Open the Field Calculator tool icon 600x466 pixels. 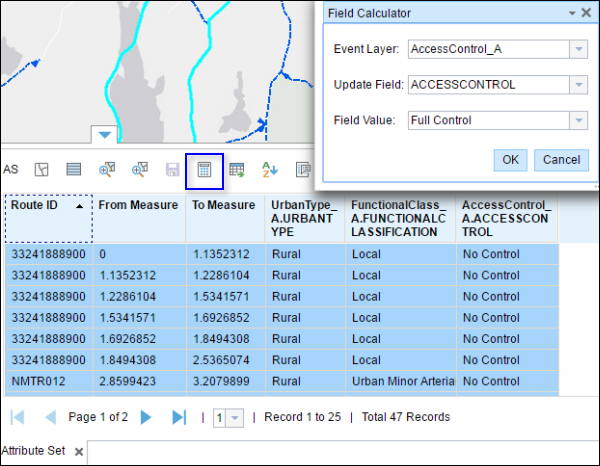tap(204, 170)
